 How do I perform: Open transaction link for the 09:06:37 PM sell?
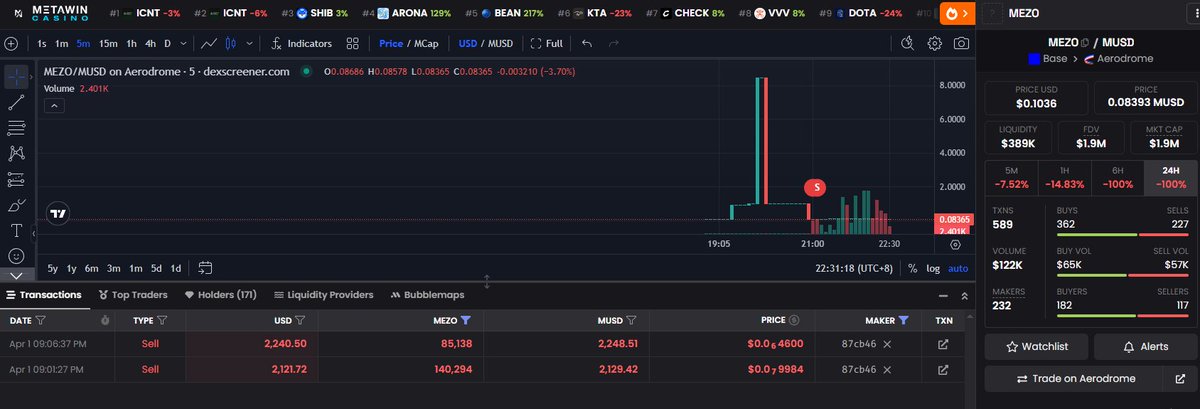click(942, 343)
